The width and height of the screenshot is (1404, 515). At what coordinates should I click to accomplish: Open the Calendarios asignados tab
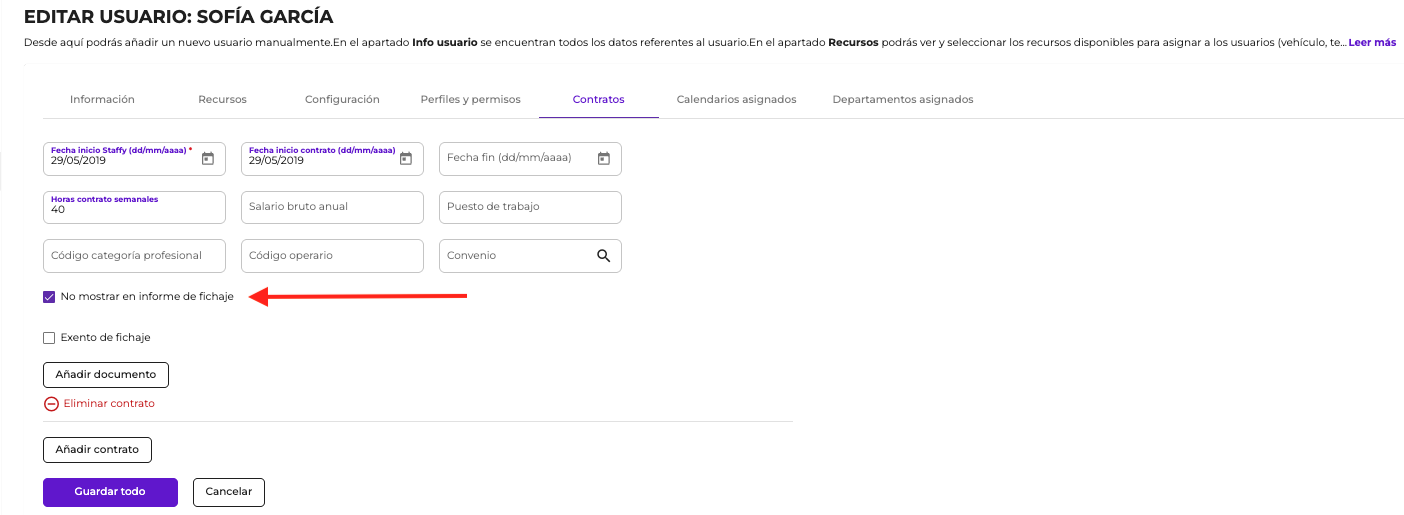click(x=736, y=100)
